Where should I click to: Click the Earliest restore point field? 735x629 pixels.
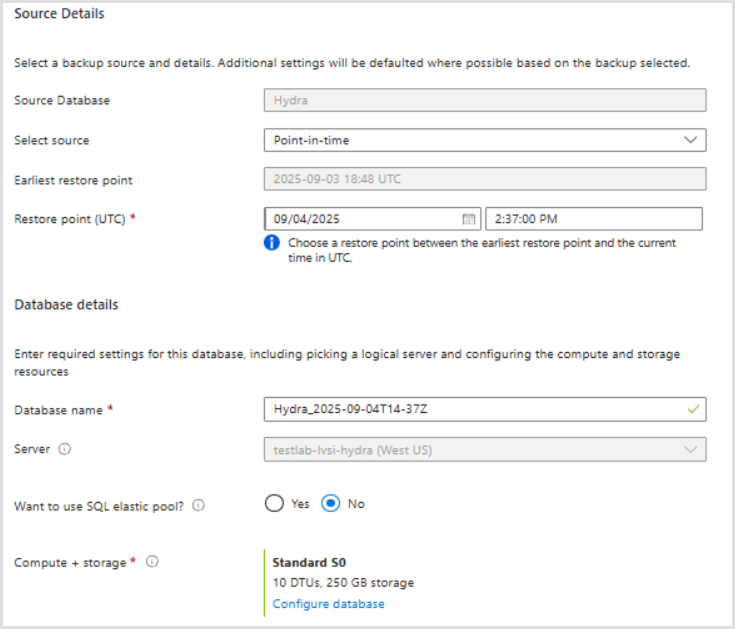pyautogui.click(x=484, y=180)
